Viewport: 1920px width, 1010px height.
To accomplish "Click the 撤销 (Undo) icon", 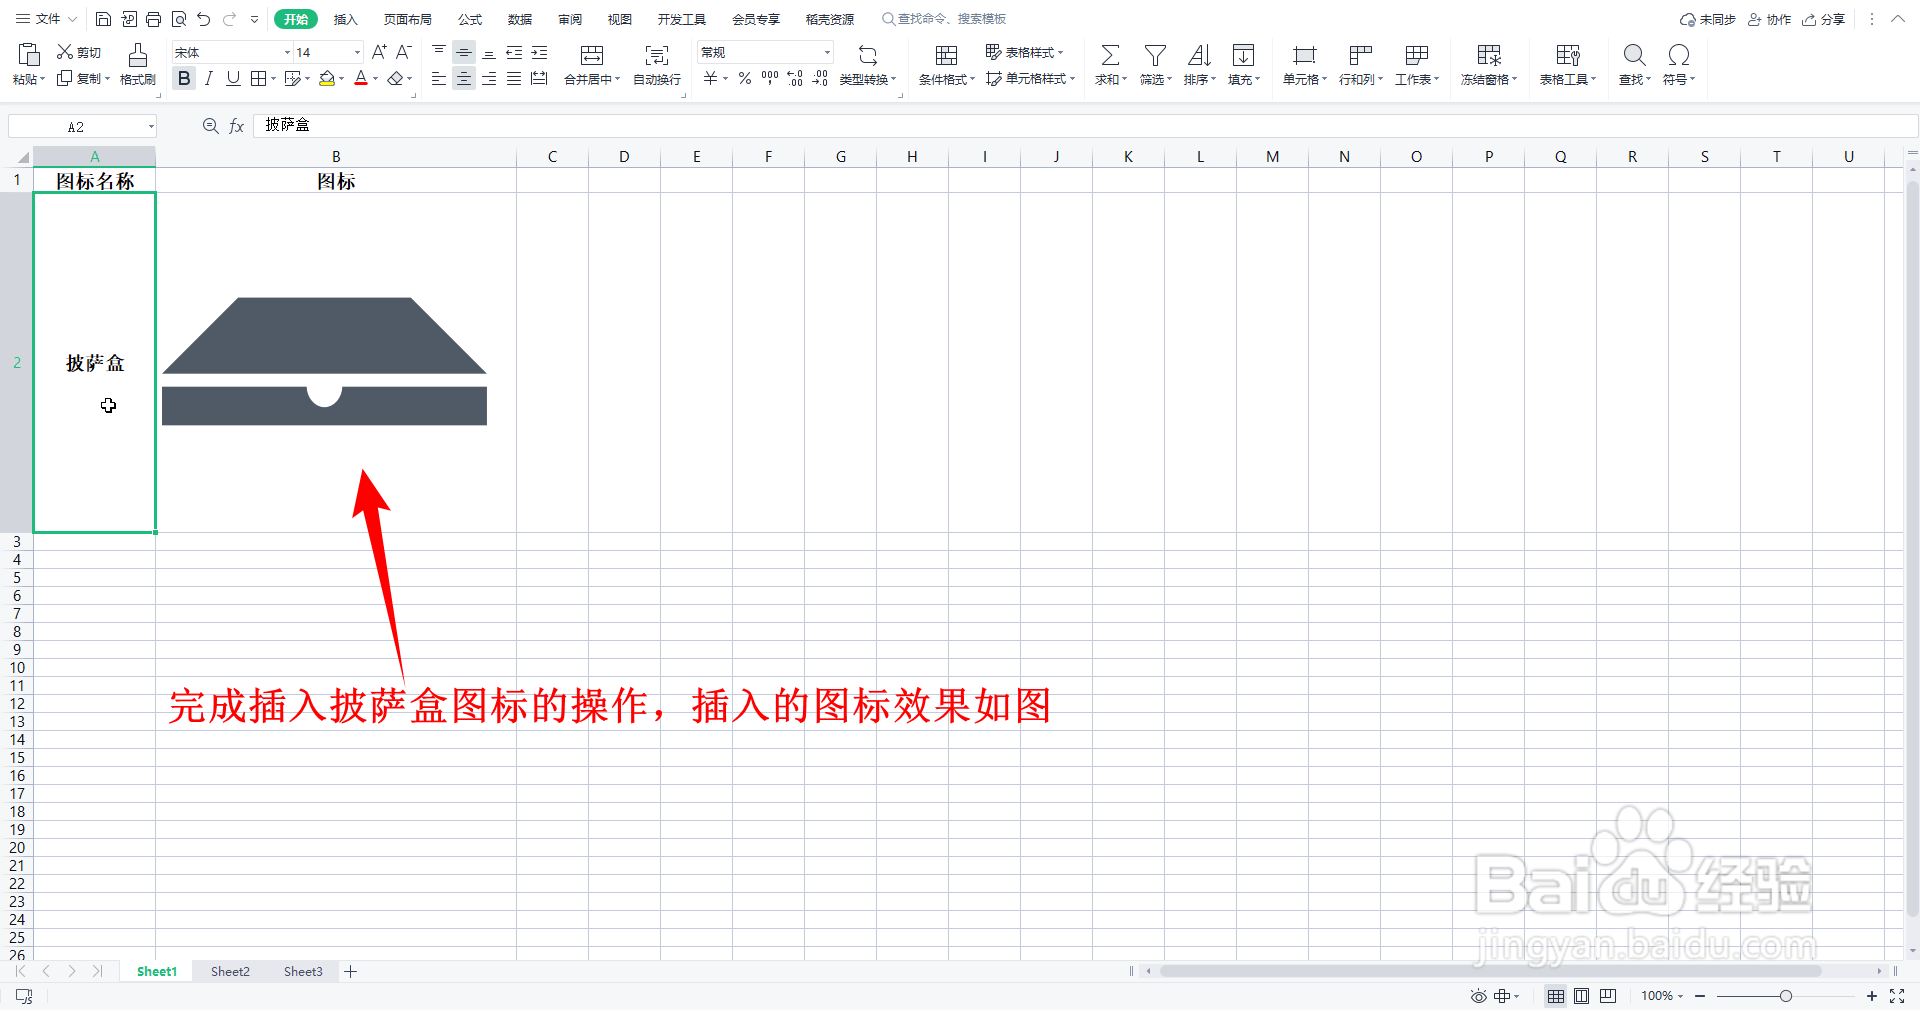I will pyautogui.click(x=203, y=18).
